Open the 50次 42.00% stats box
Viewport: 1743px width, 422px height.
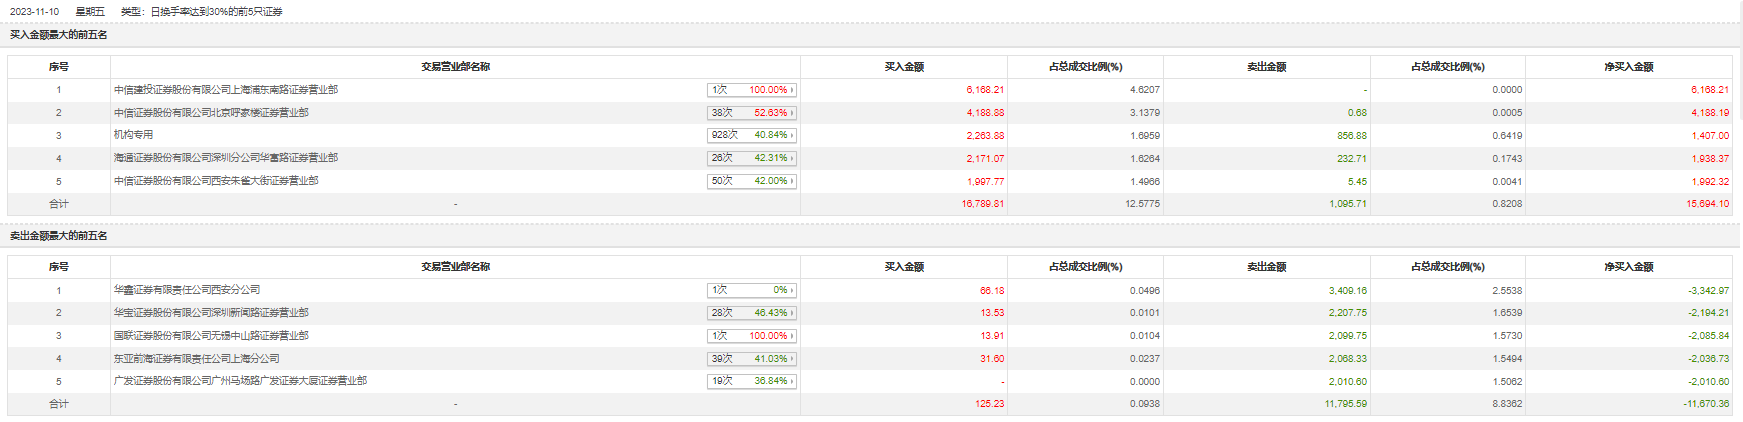[x=752, y=181]
